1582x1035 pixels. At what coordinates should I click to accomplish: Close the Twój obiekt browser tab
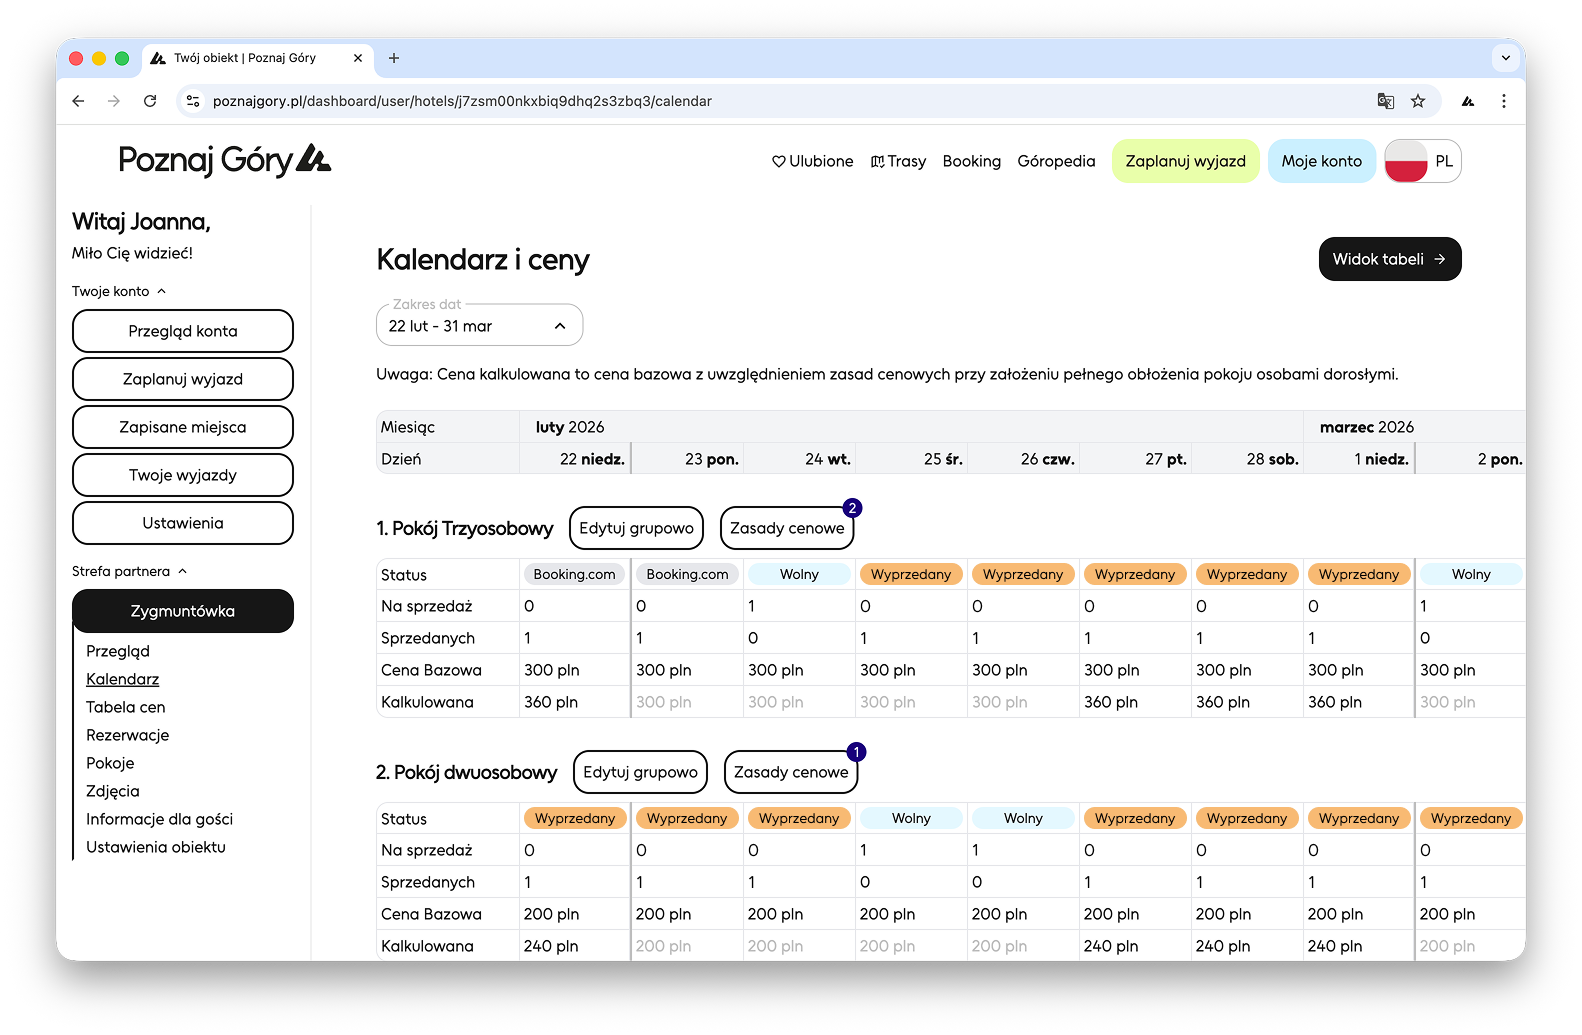[x=358, y=58]
